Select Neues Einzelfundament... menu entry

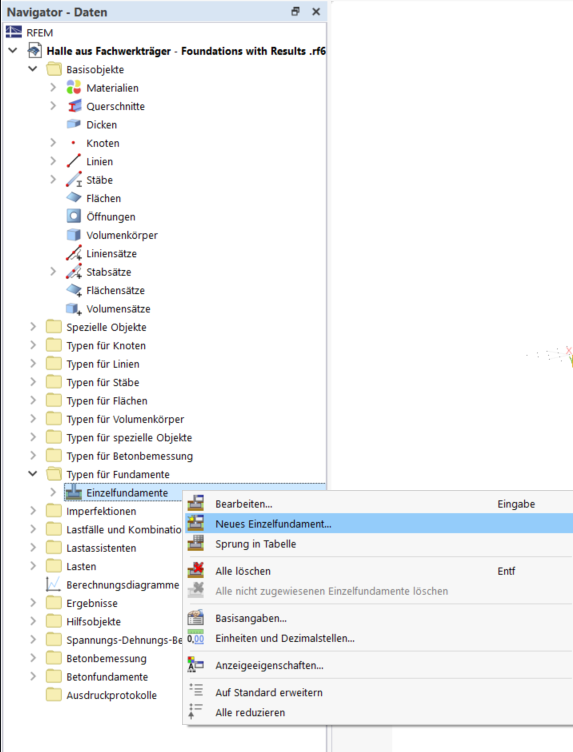pyautogui.click(x=379, y=524)
